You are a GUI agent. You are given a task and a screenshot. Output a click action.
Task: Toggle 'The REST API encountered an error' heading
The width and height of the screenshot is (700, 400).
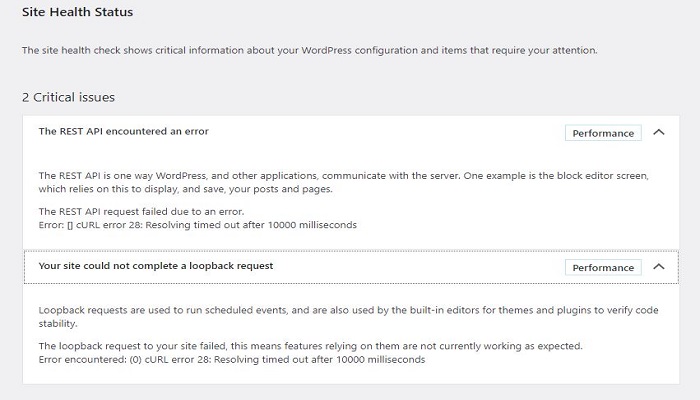123,131
